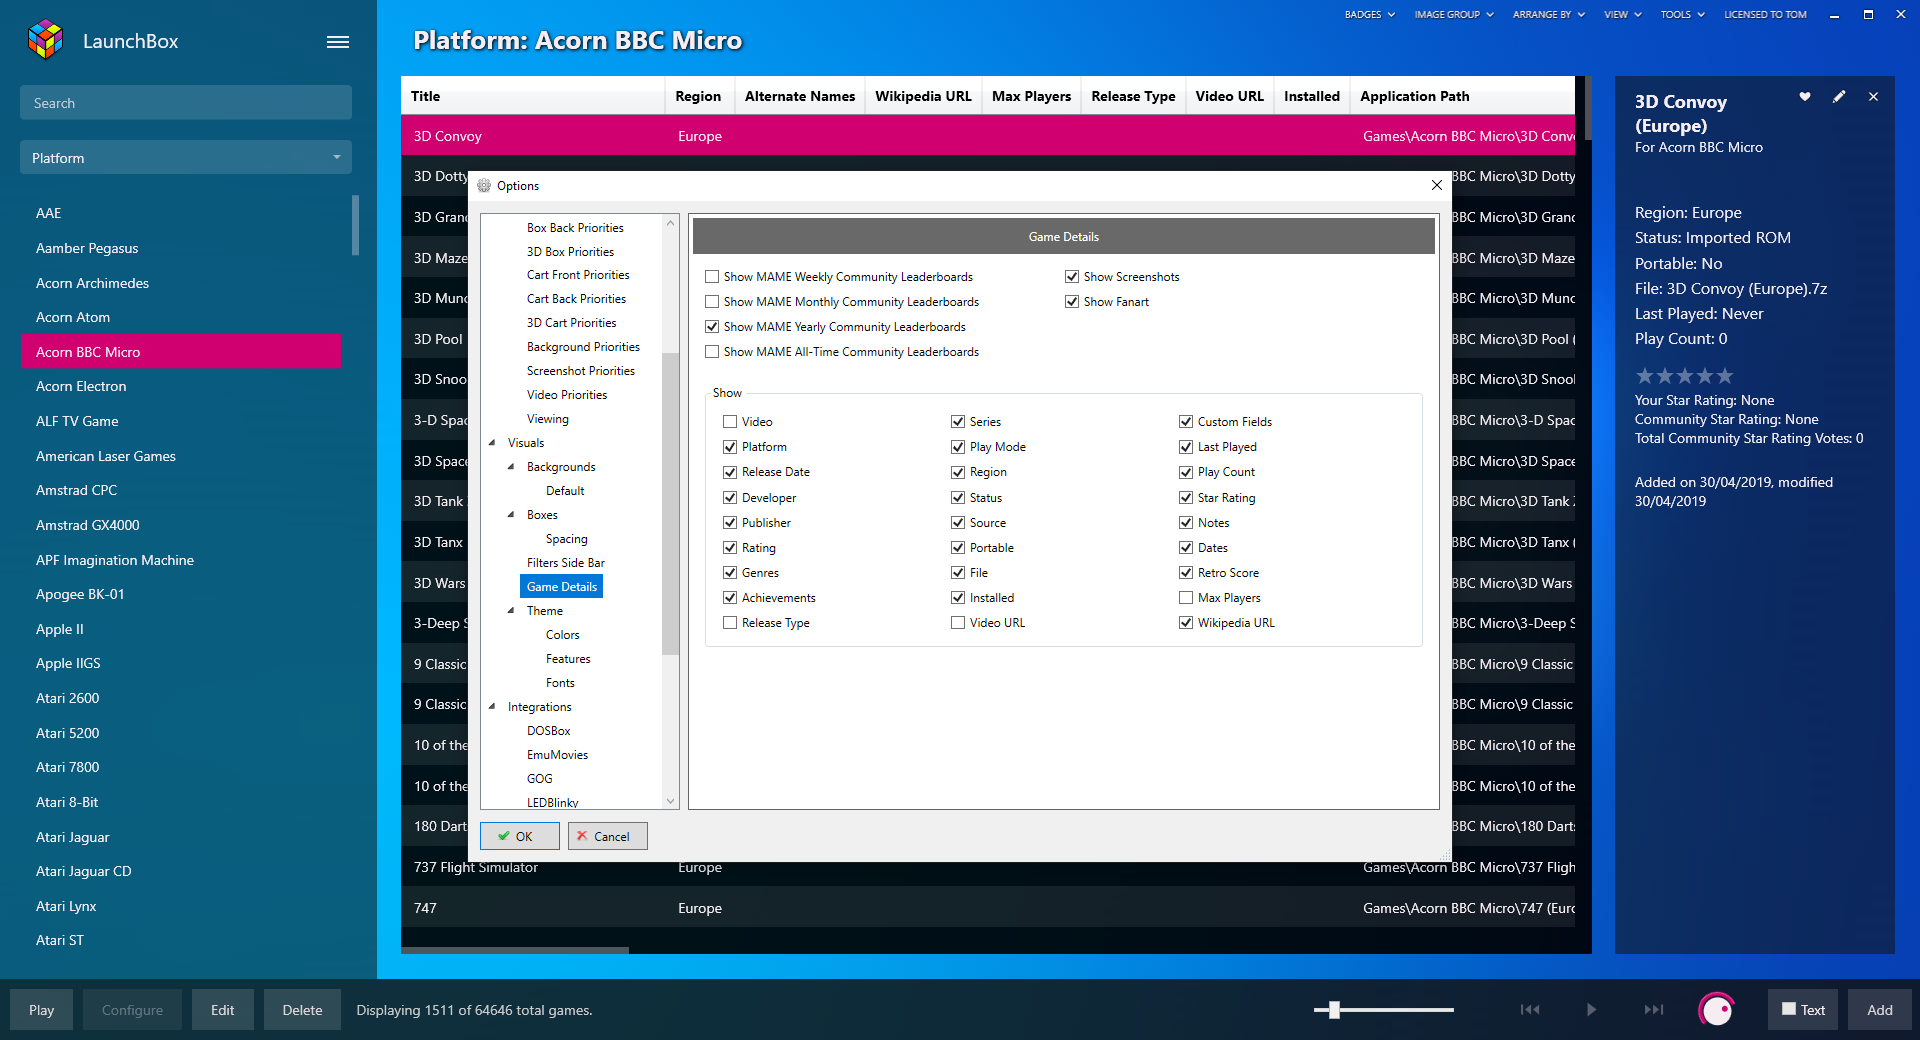Viewport: 1920px width, 1040px height.
Task: Select EmuMovies in options tree
Action: [558, 755]
